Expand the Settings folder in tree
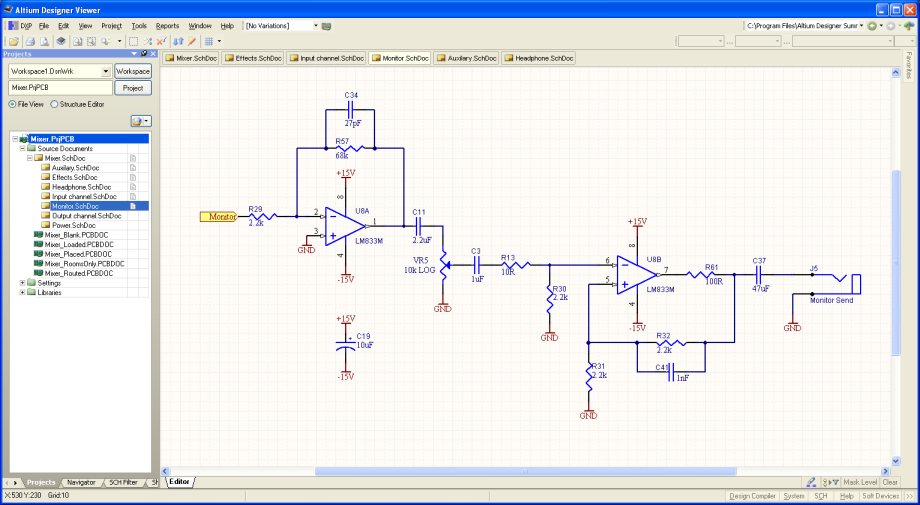 click(x=22, y=283)
